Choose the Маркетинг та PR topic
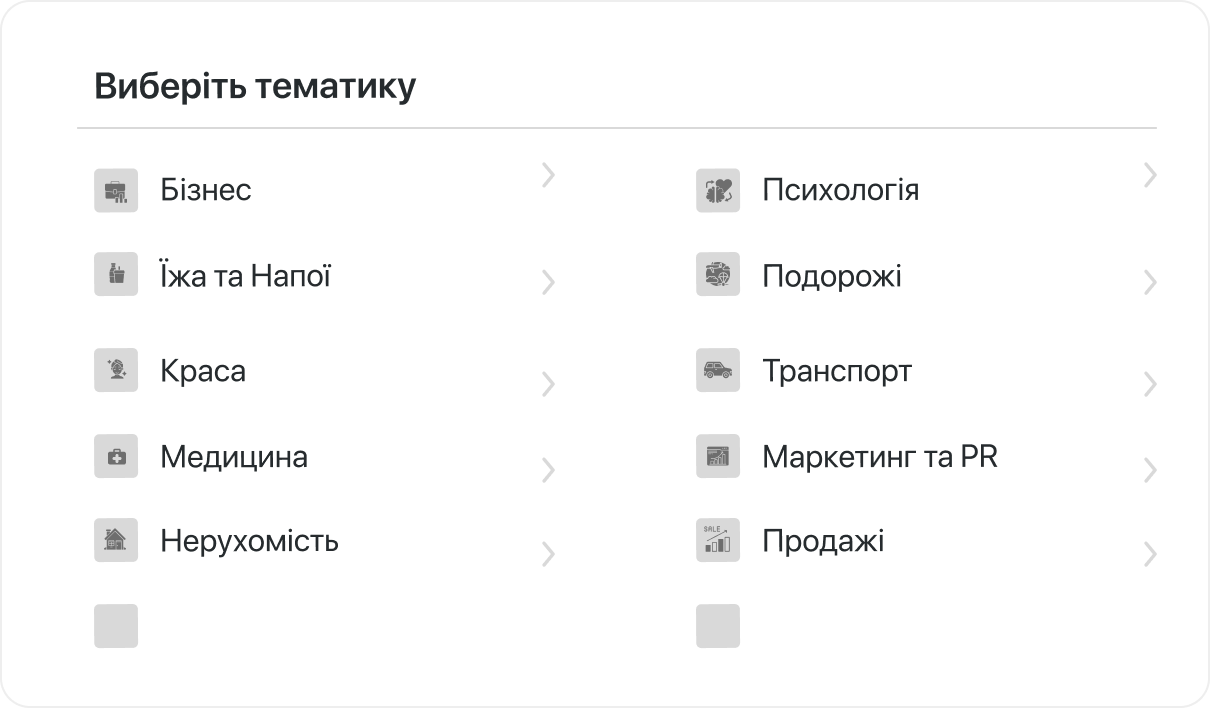 click(x=879, y=457)
